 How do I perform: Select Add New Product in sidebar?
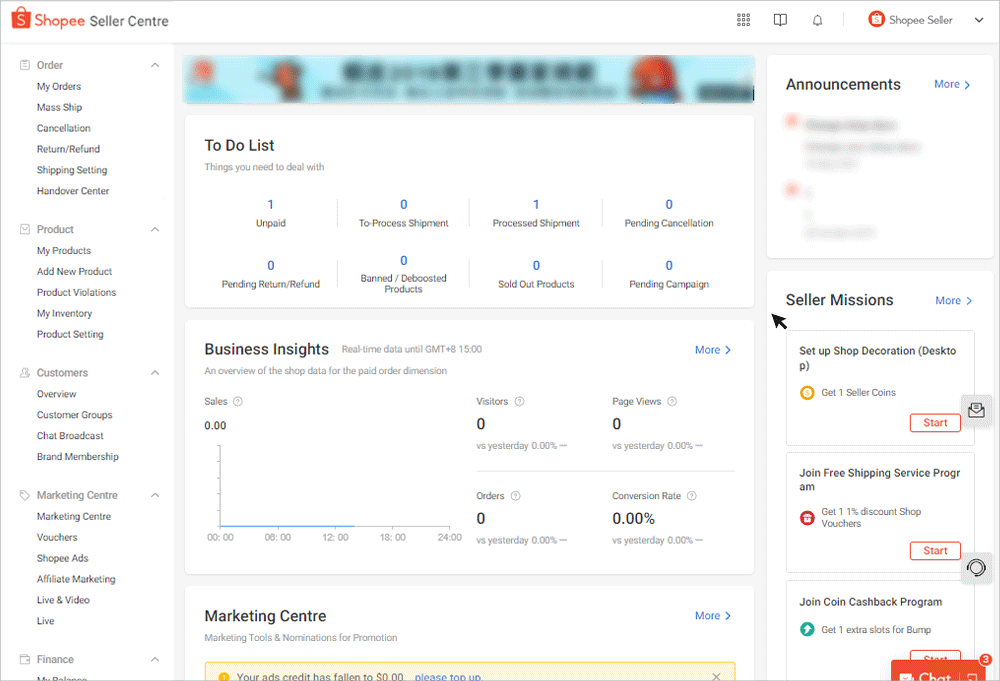click(74, 271)
